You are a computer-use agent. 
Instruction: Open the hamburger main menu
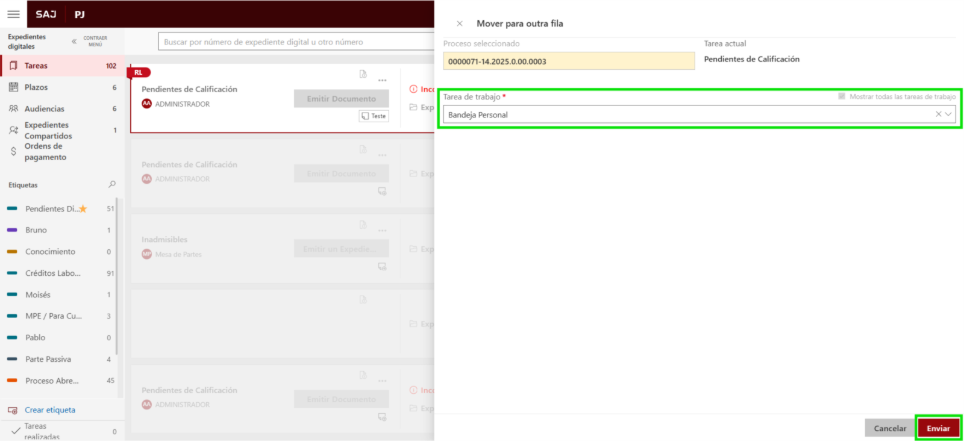tap(13, 15)
